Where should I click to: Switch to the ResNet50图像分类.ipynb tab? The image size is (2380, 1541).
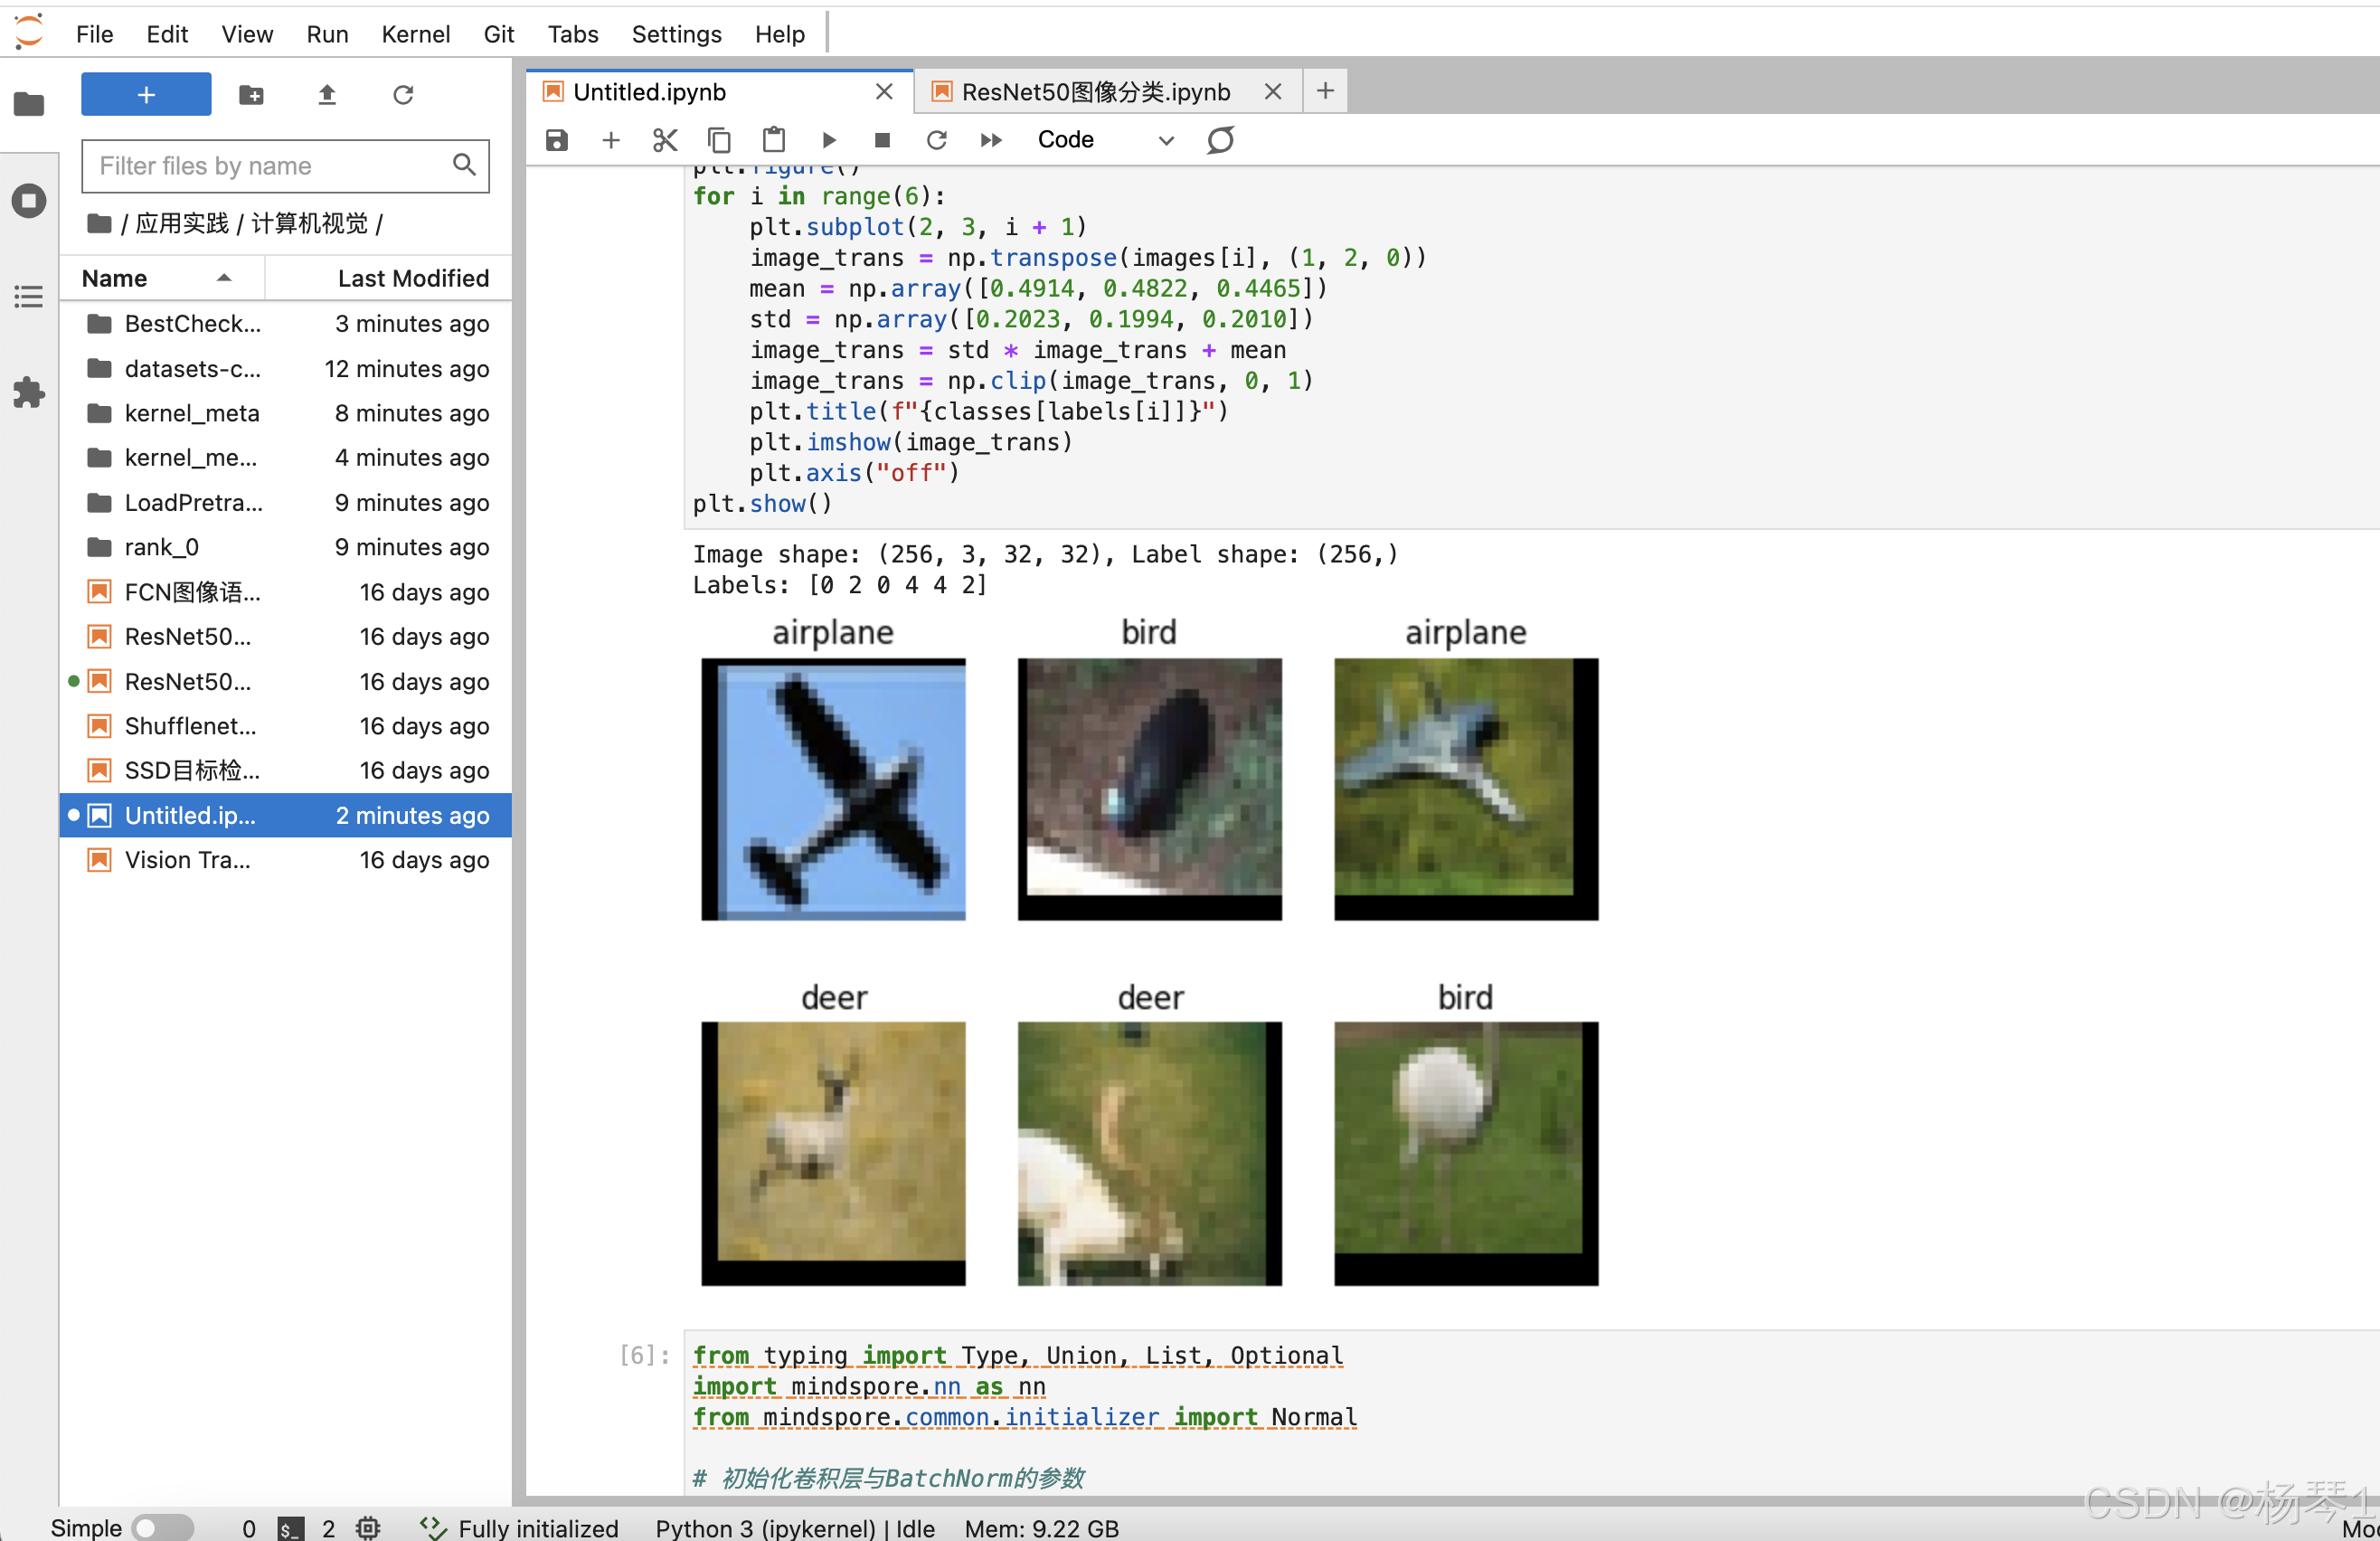pyautogui.click(x=1095, y=92)
